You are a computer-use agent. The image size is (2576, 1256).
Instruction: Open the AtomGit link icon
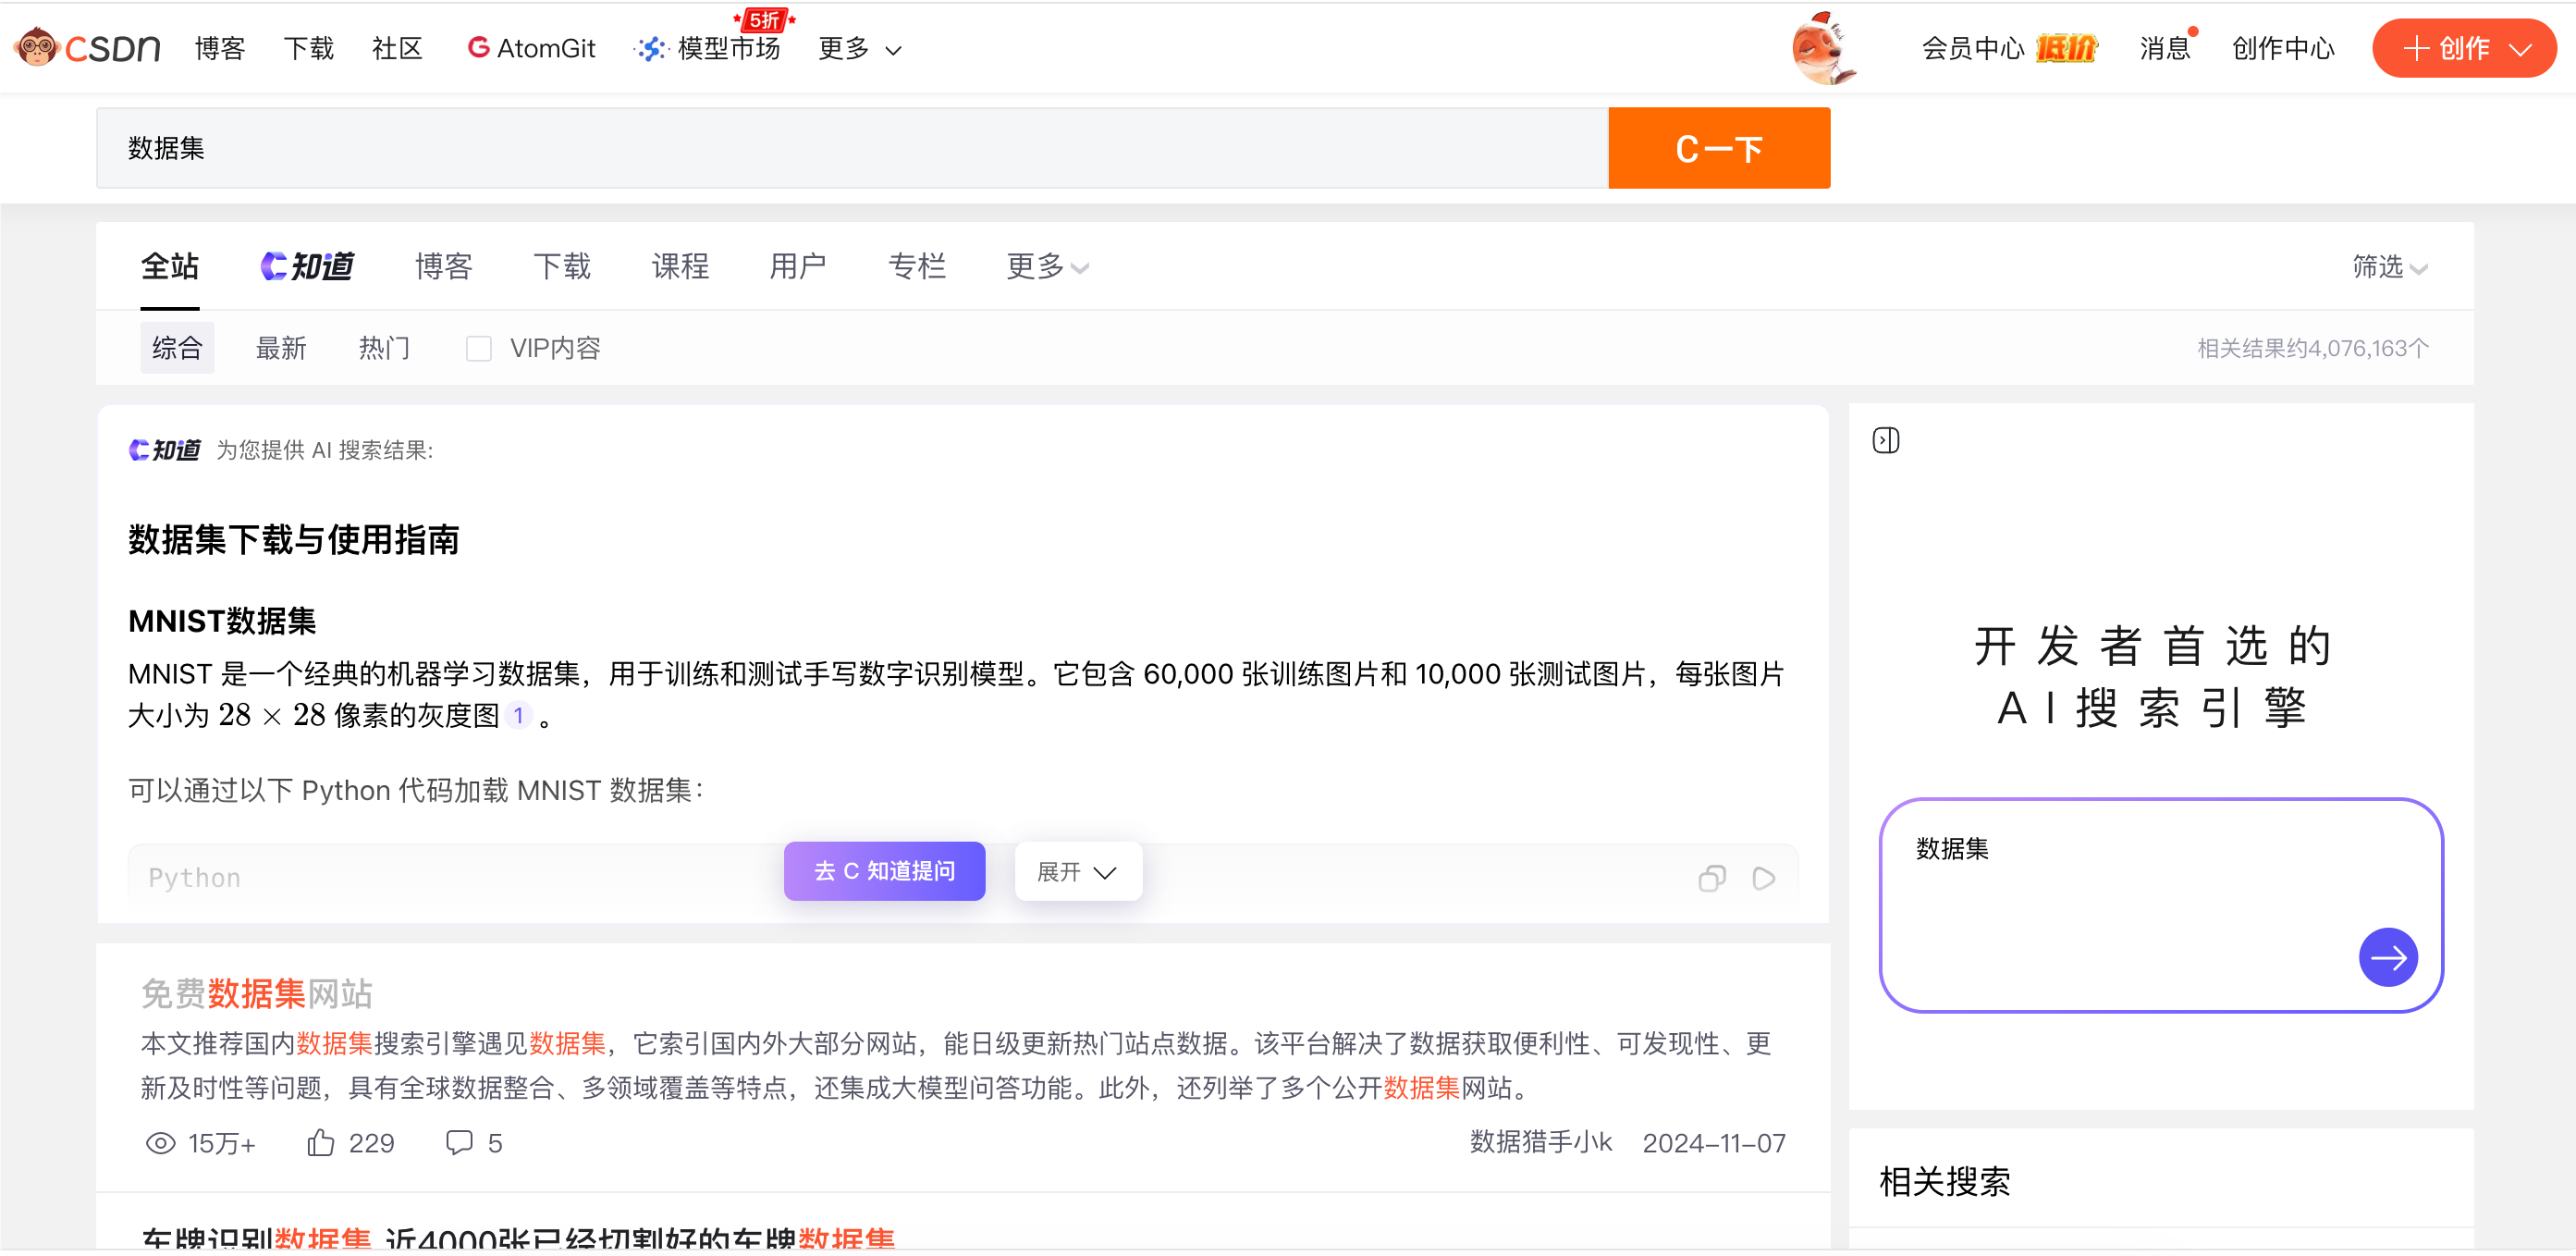click(x=478, y=47)
